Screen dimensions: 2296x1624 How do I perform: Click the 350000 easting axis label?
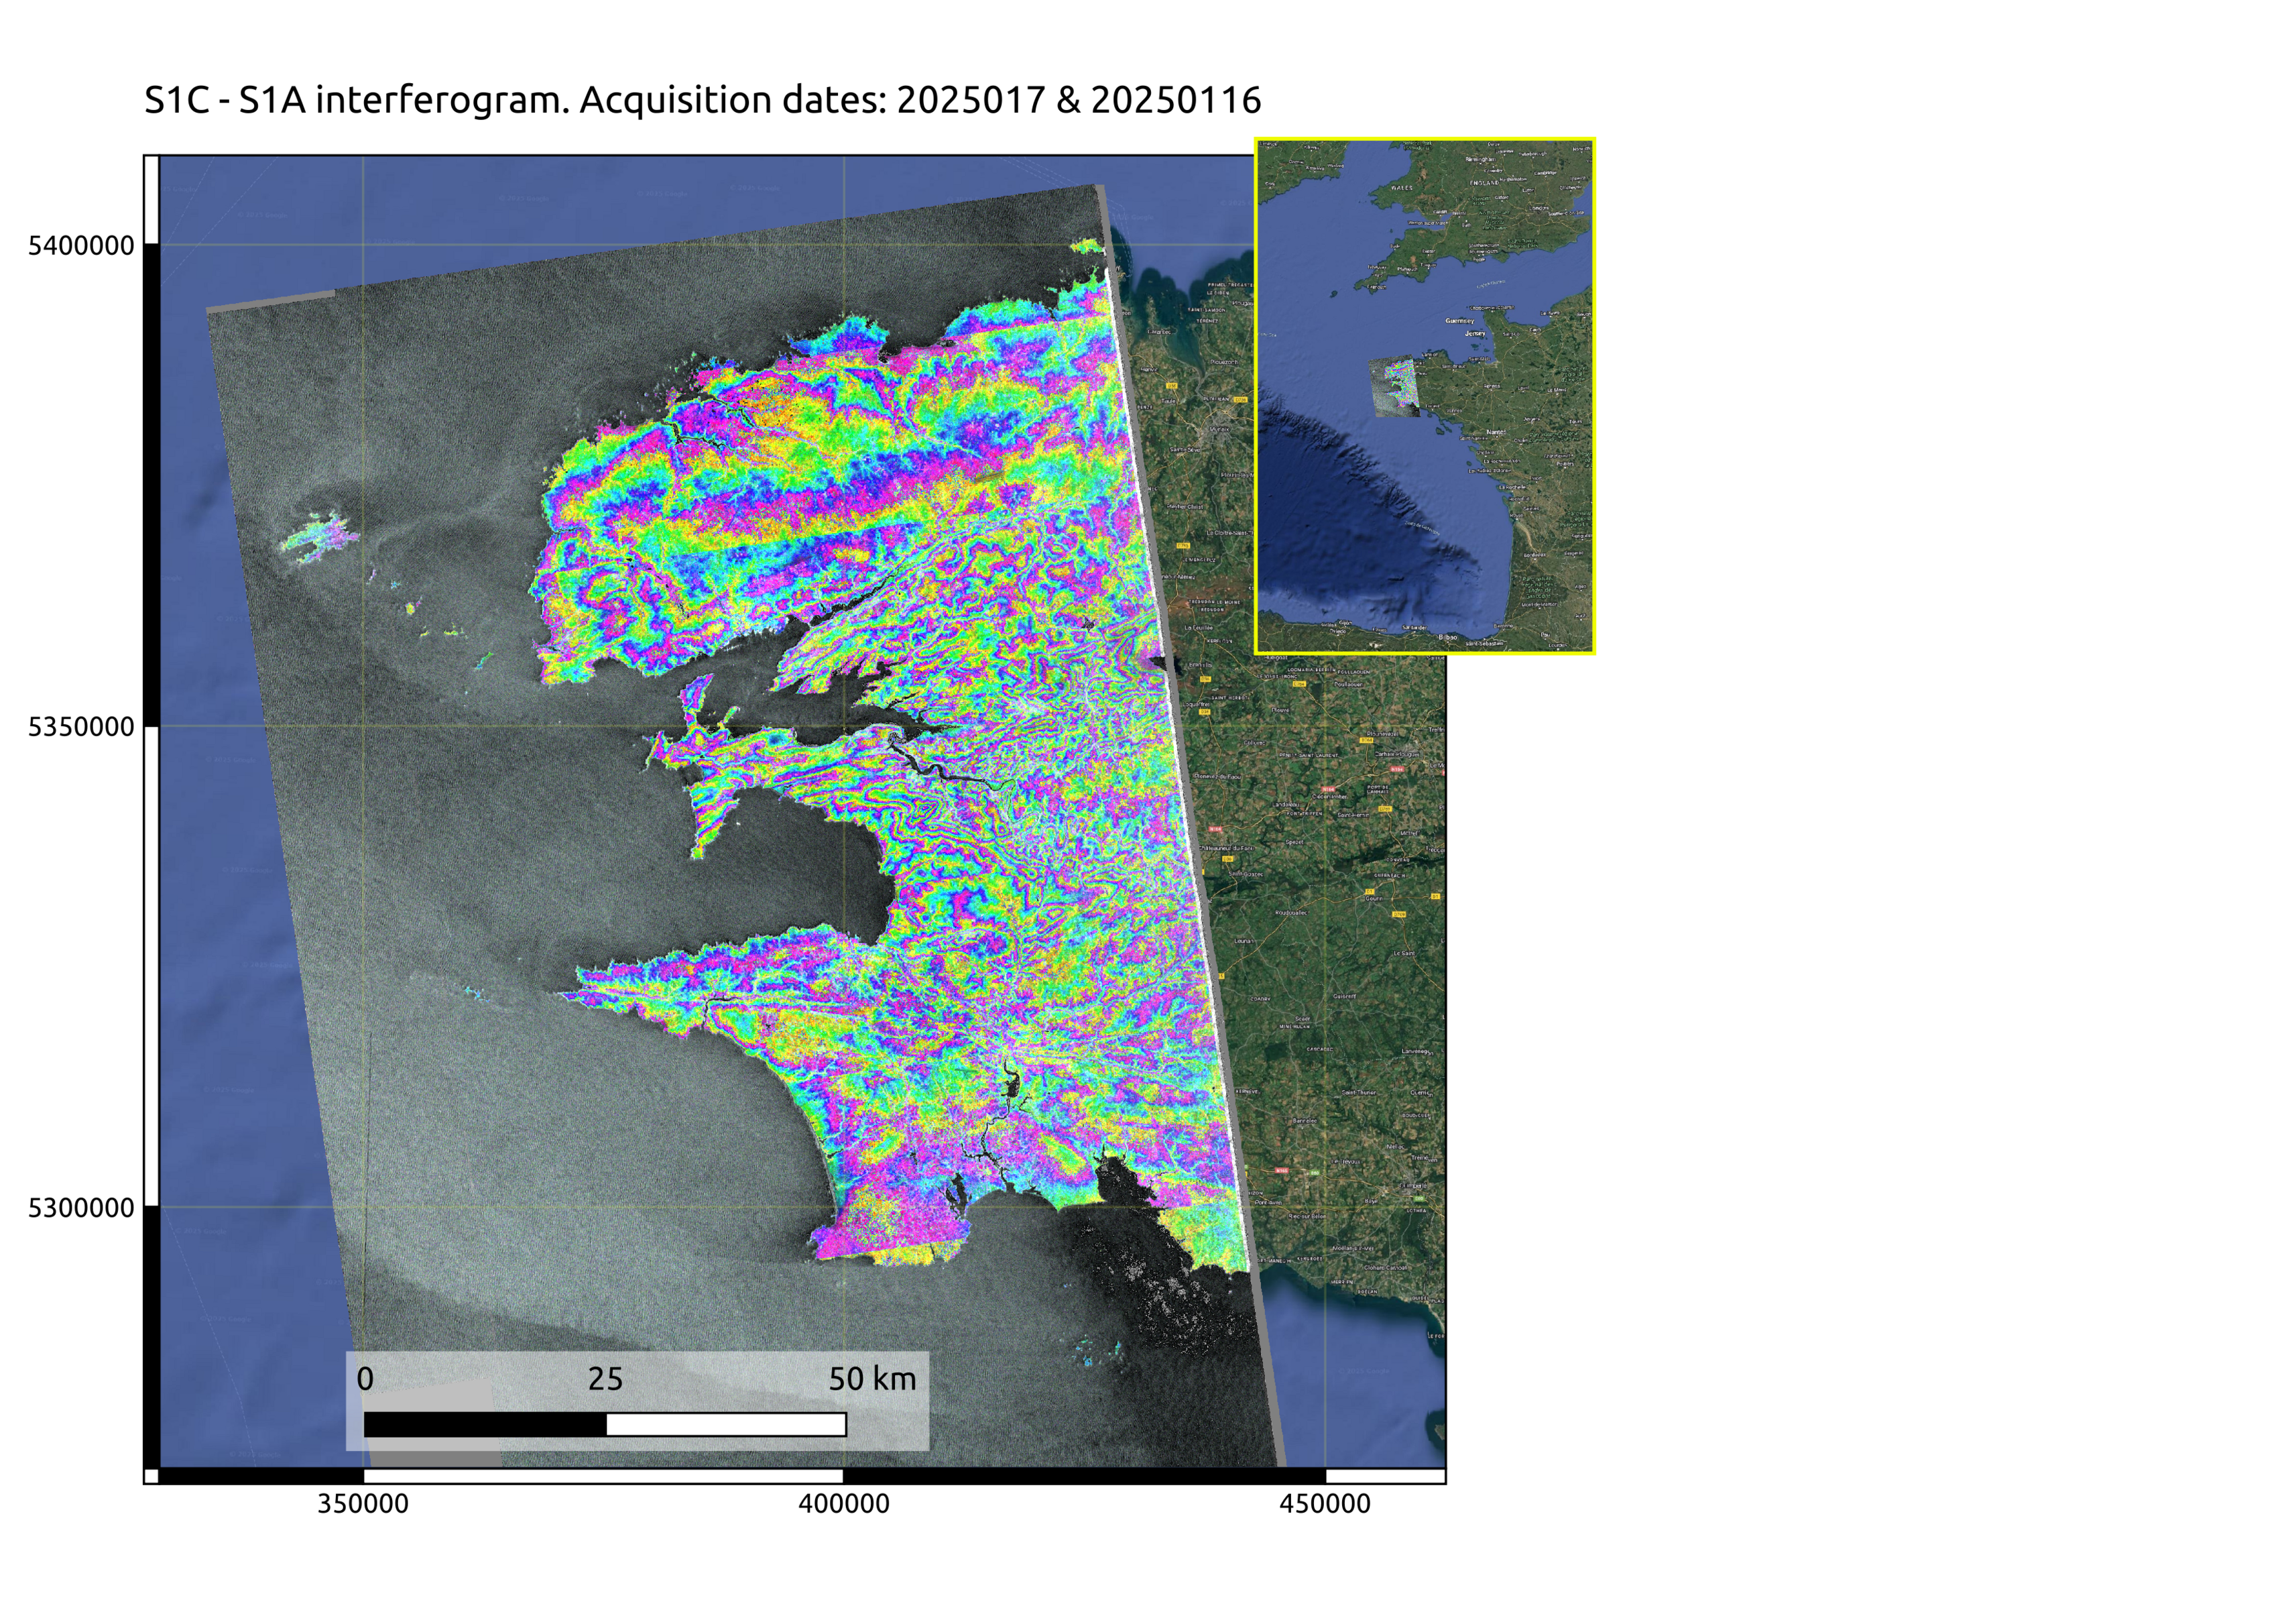[x=363, y=1504]
